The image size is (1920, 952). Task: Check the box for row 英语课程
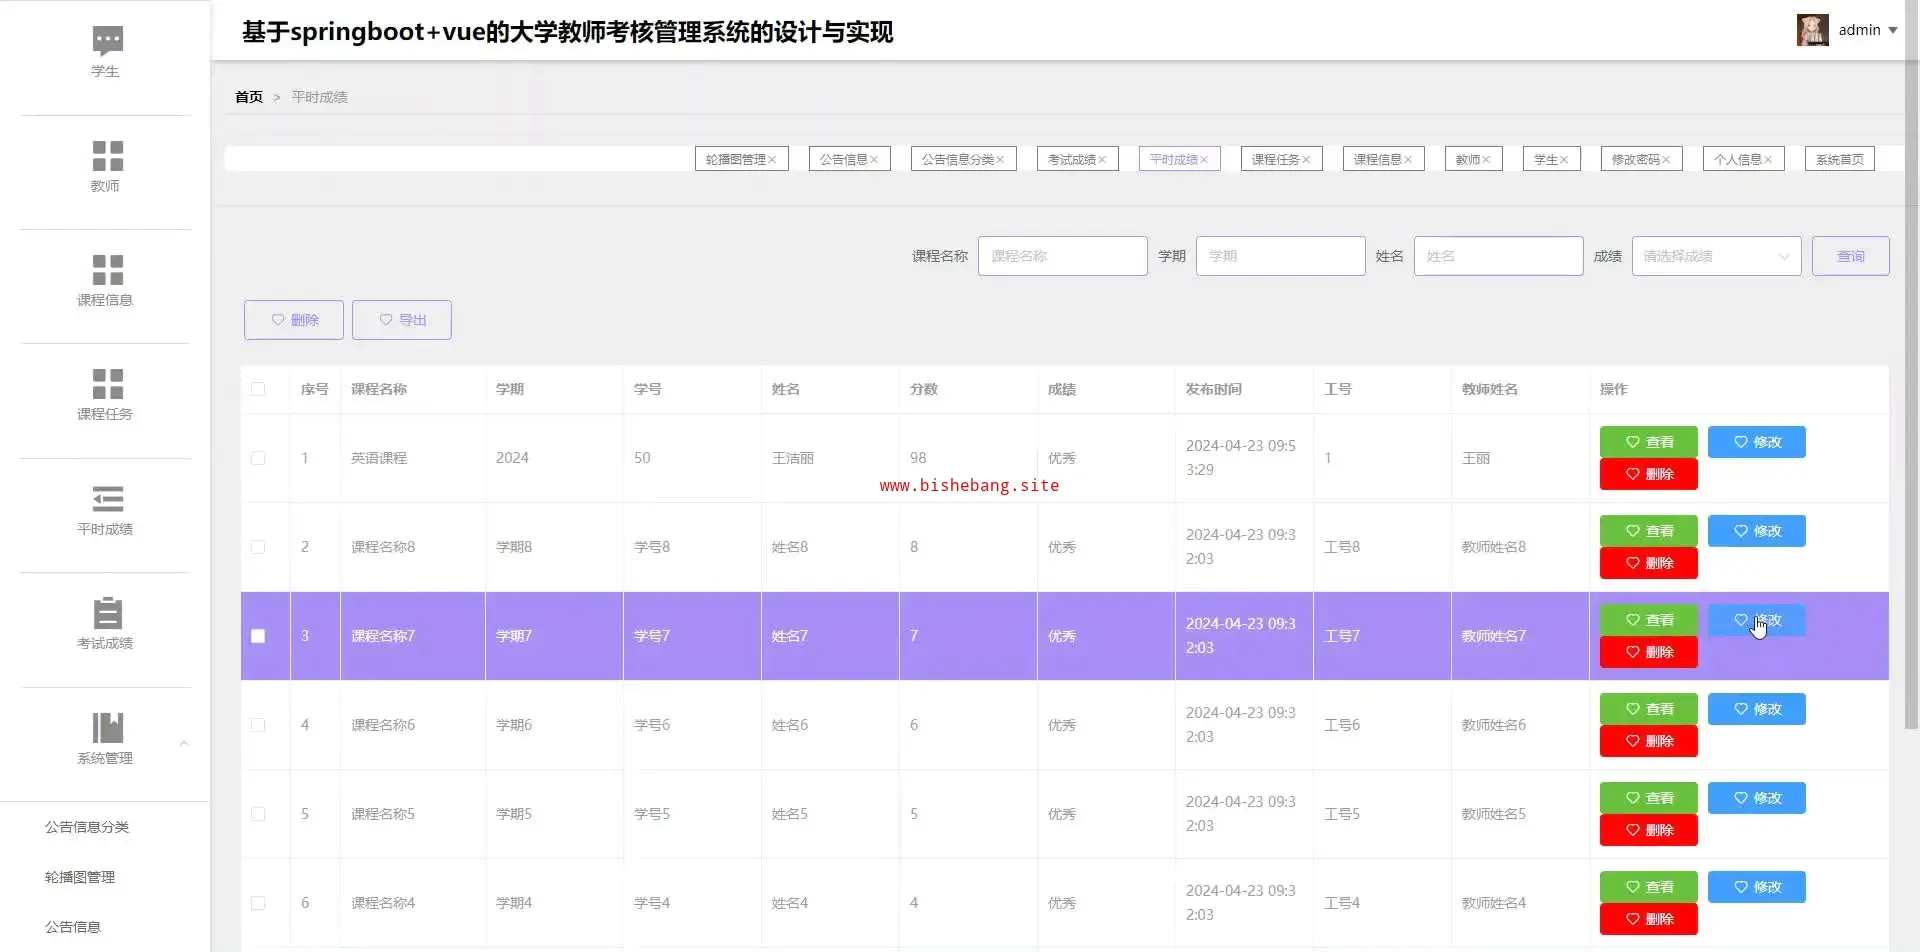258,458
